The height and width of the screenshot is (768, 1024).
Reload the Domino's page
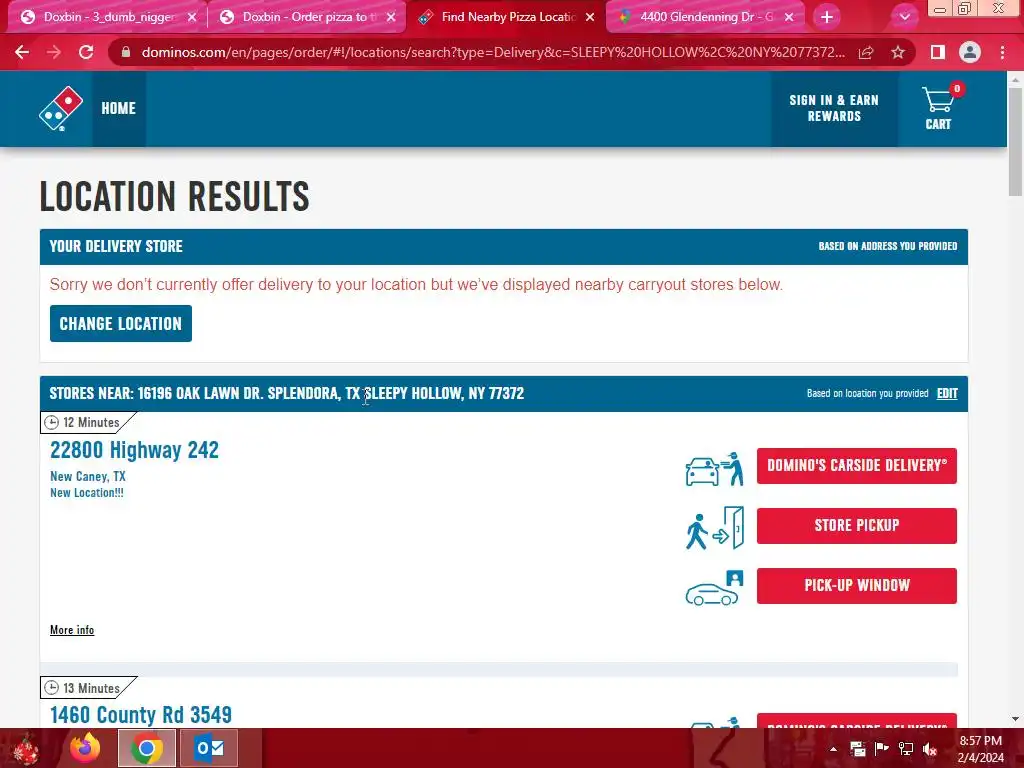86,52
